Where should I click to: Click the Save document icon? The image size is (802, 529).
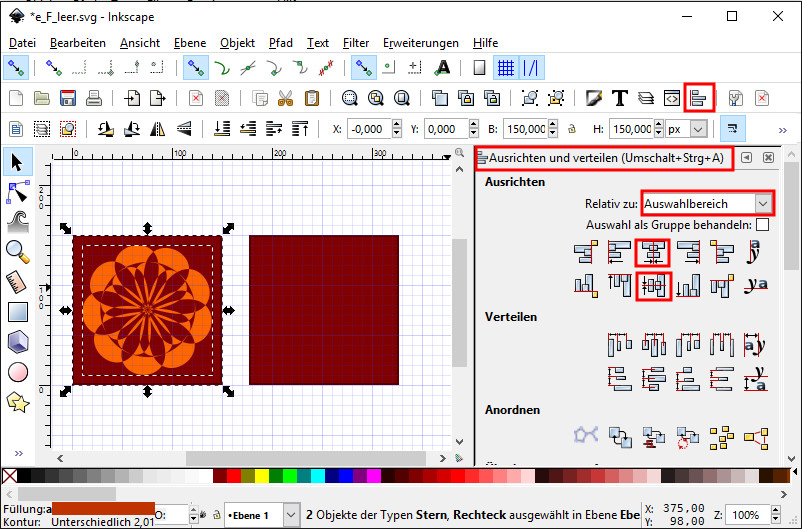click(x=68, y=98)
